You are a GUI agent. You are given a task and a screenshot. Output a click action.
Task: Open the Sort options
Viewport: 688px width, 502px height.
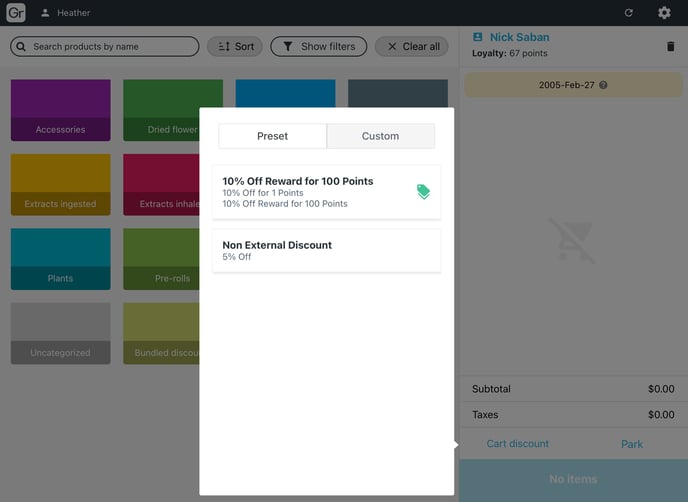pyautogui.click(x=234, y=47)
